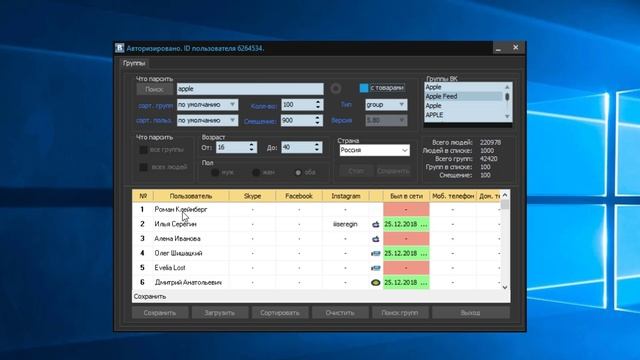Select the 'муж' gender radio button

click(215, 172)
